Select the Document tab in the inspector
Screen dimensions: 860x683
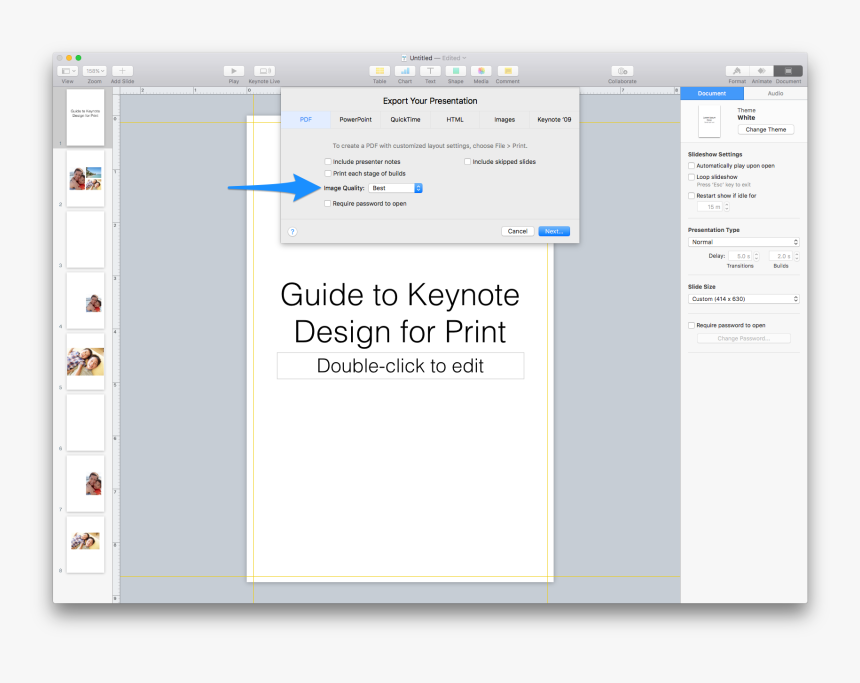click(x=712, y=93)
